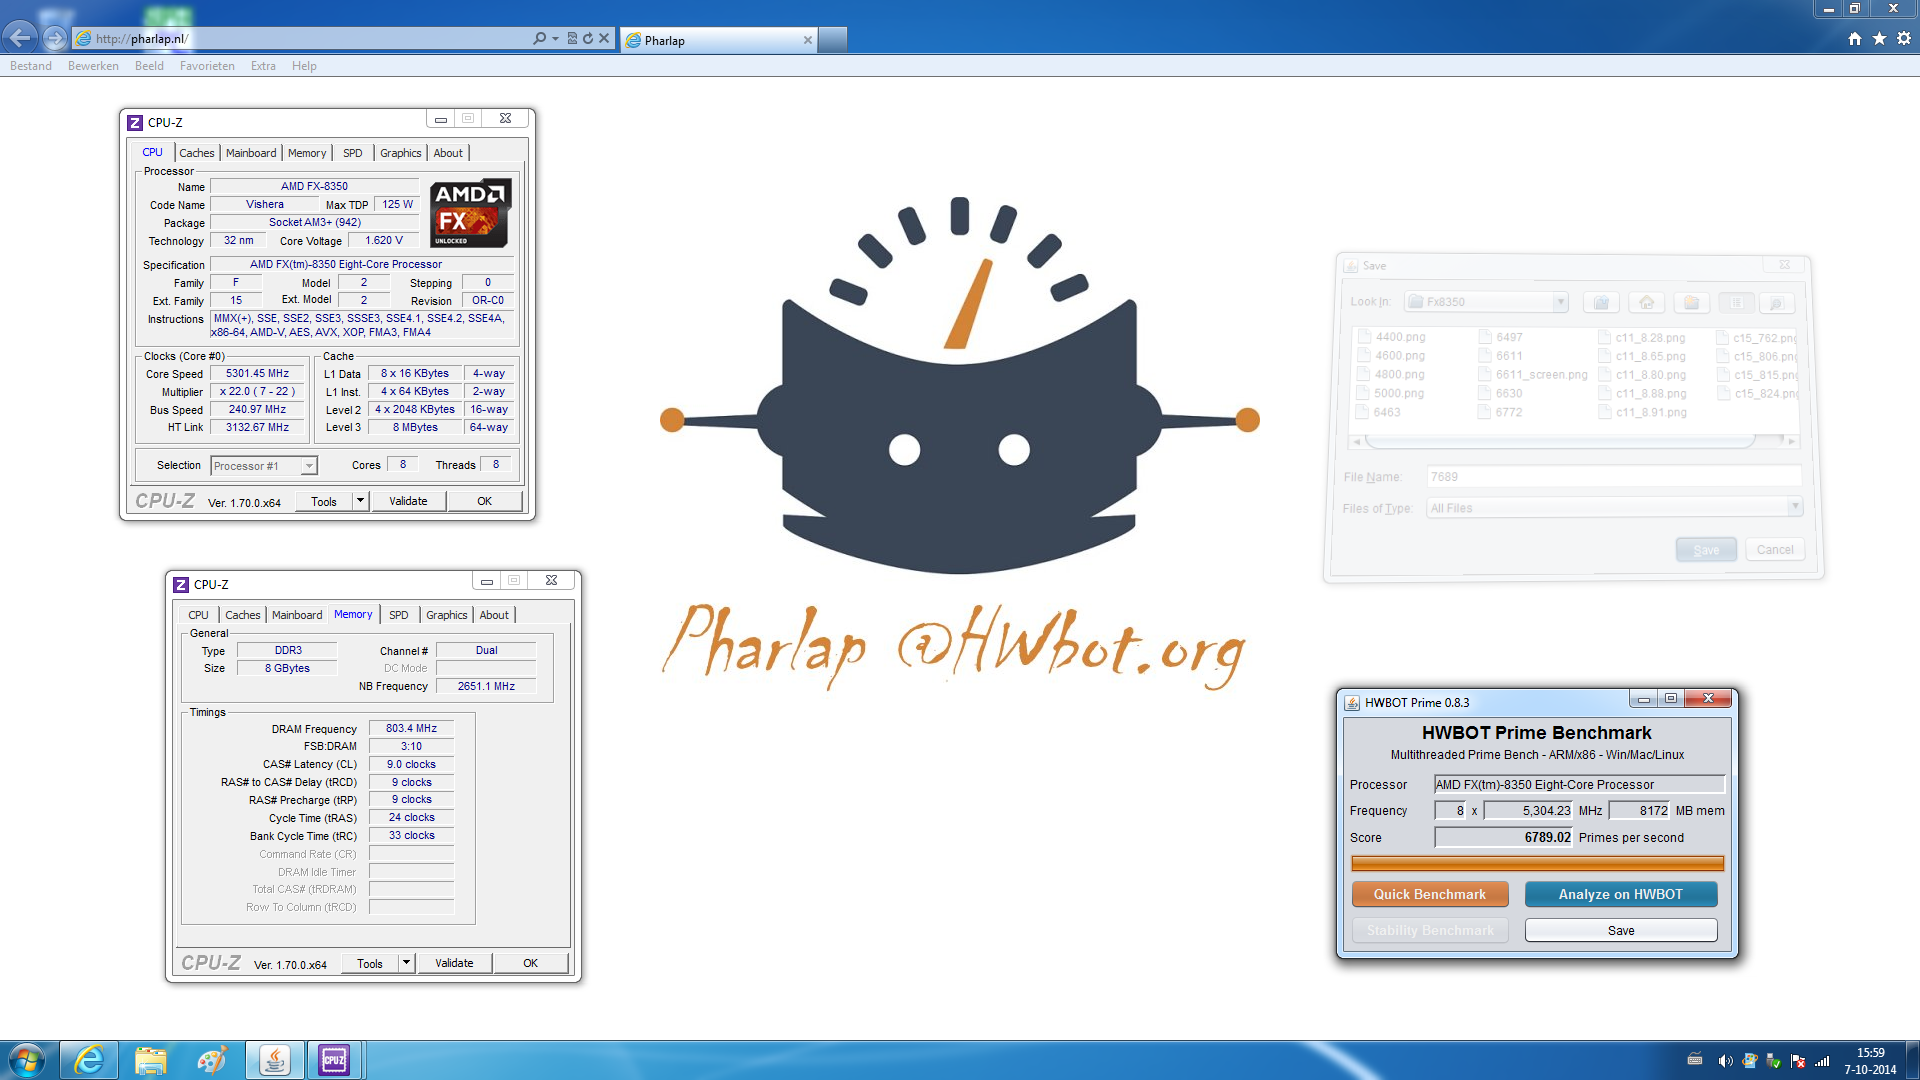This screenshot has height=1080, width=1920.
Task: Switch to Caches tab in CPU-Z processor window
Action: (197, 153)
